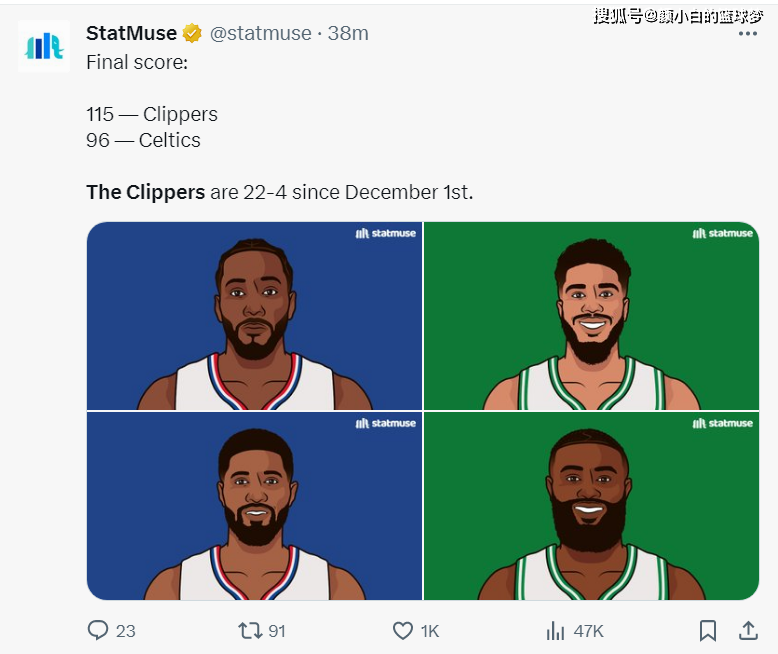Viewport: 778px width, 654px height.
Task: Open the StatMuse display name link
Action: (x=131, y=33)
